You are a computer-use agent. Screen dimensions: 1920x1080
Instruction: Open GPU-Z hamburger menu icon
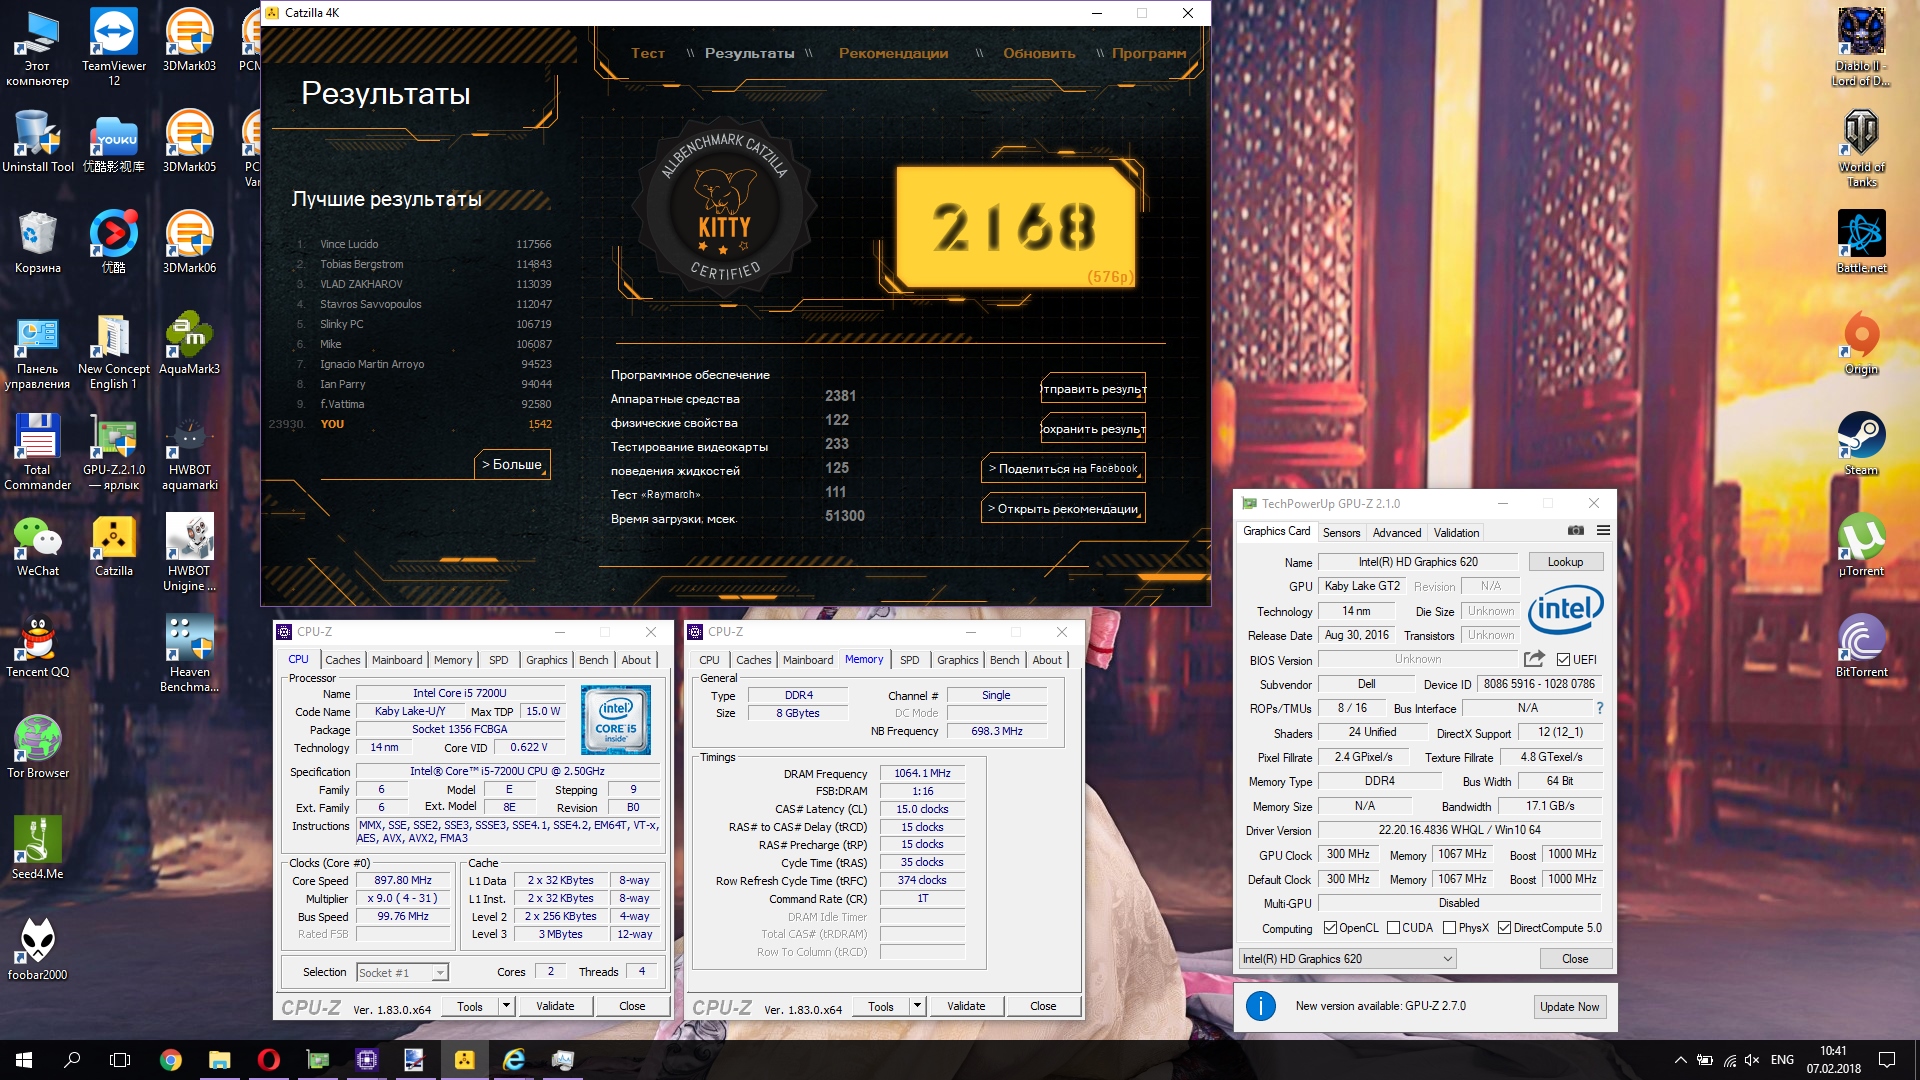pos(1603,531)
